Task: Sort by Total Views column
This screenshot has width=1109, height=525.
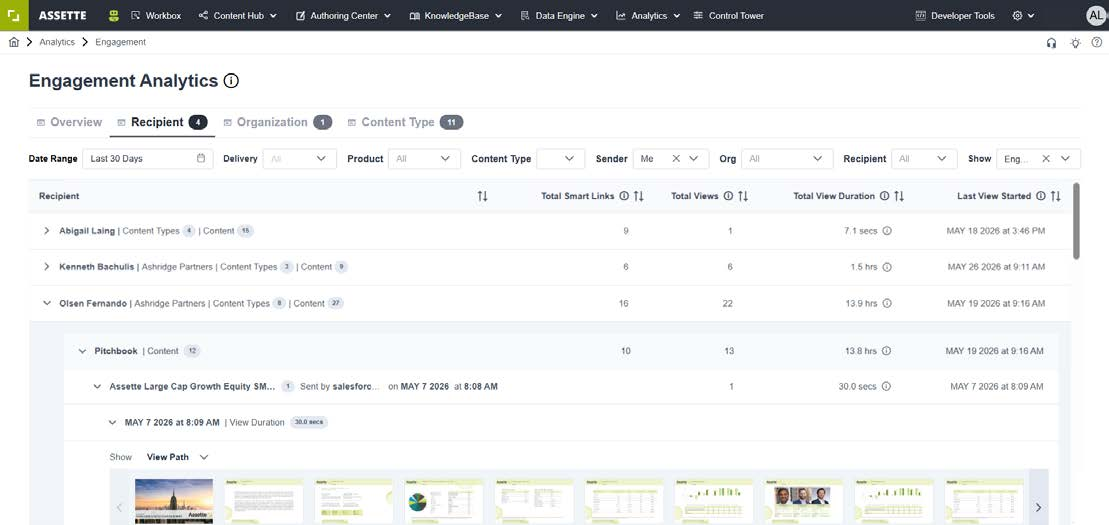Action: [743, 196]
